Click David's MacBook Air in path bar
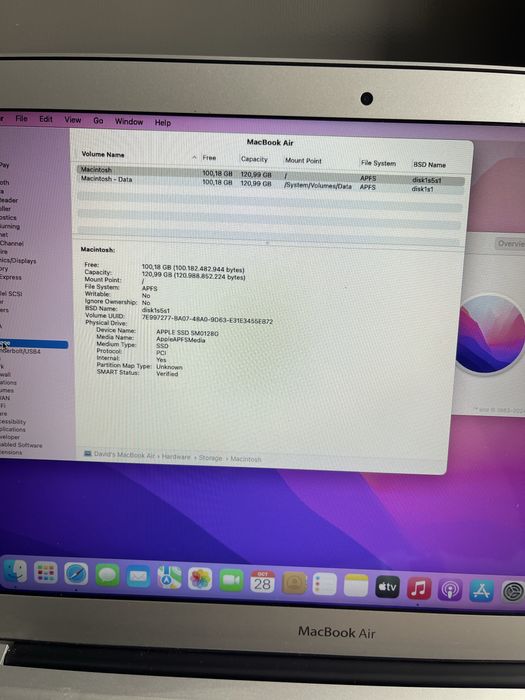The height and width of the screenshot is (700, 525). [x=125, y=455]
